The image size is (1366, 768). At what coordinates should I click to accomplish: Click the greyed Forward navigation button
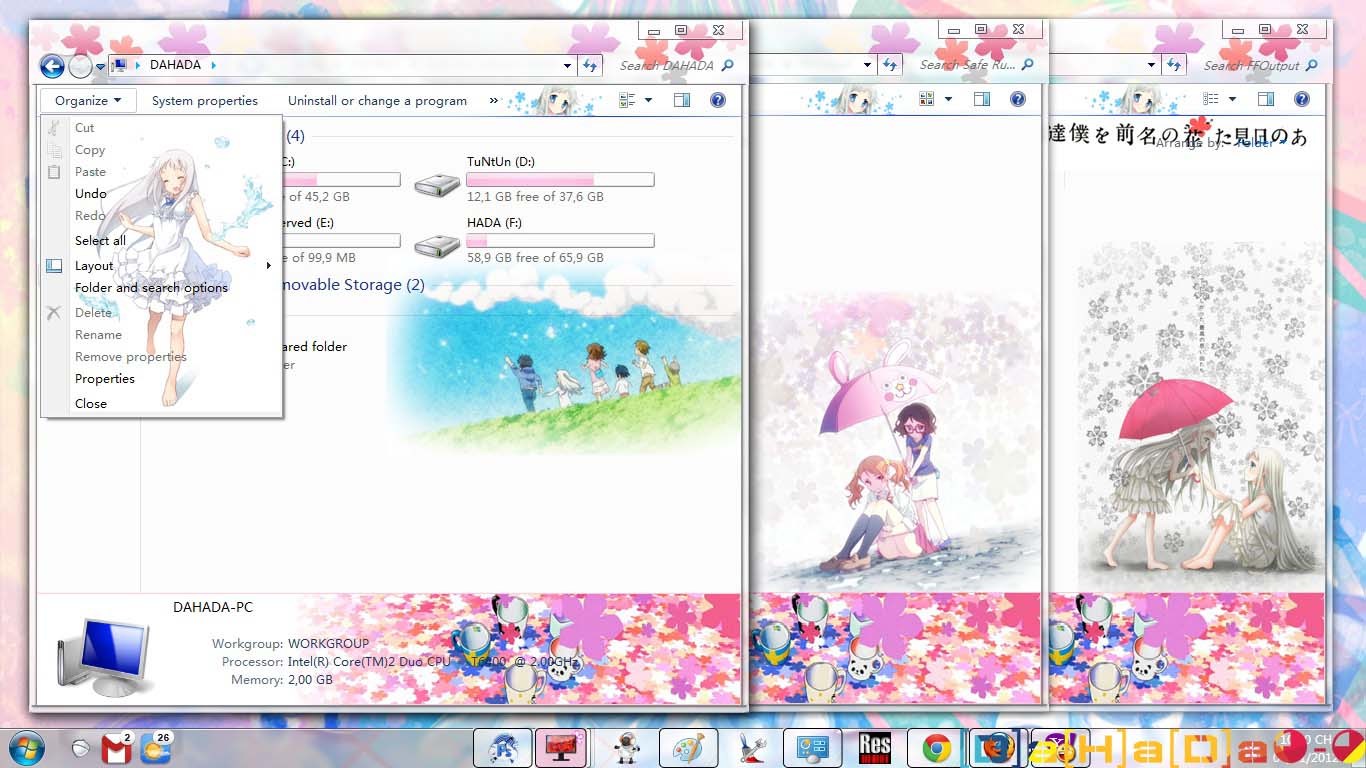80,66
